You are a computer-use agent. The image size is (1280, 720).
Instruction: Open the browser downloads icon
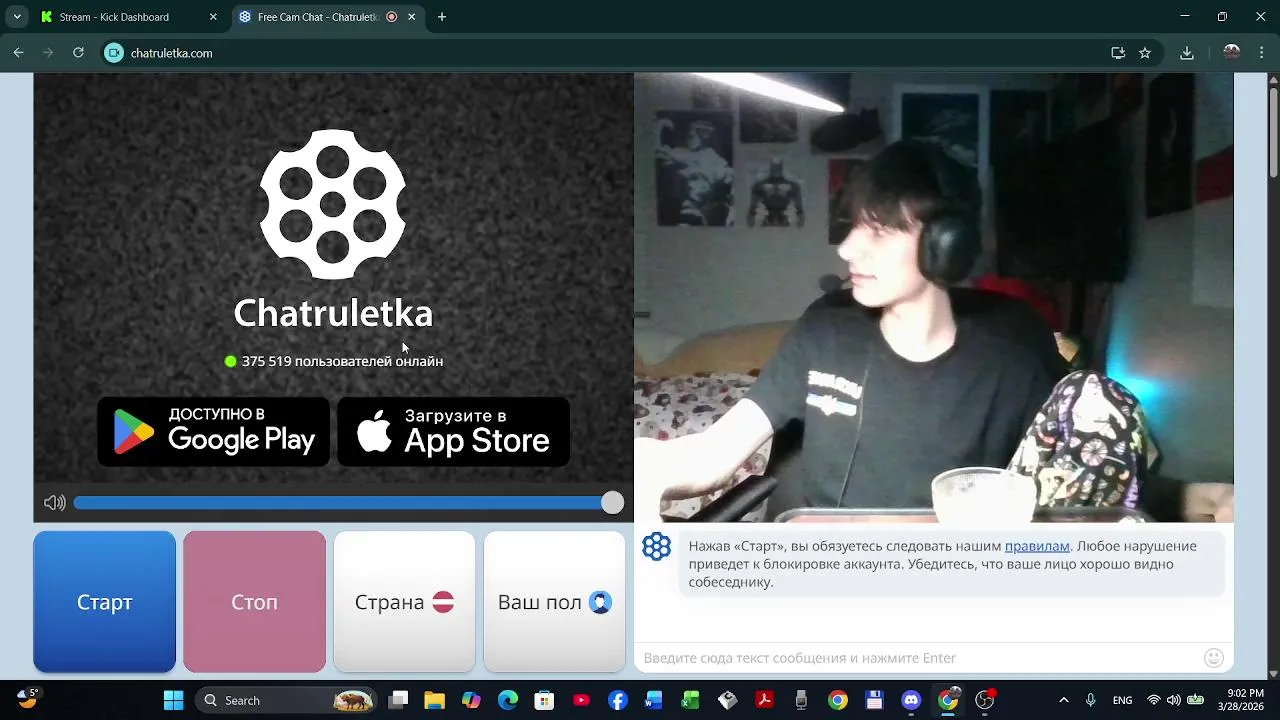pos(1187,53)
